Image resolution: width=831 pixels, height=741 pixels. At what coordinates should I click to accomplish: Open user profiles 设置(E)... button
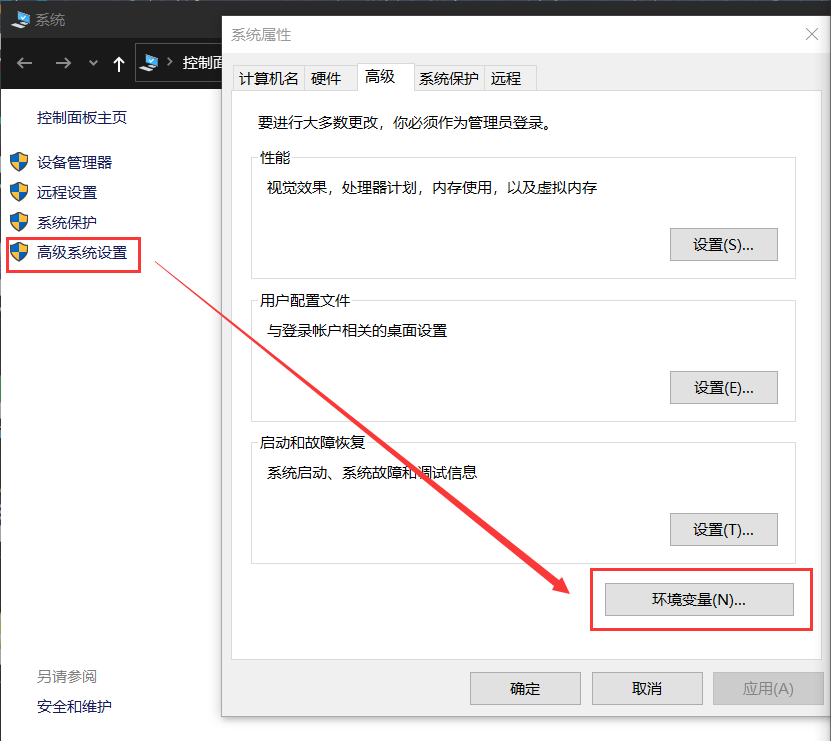(x=723, y=388)
